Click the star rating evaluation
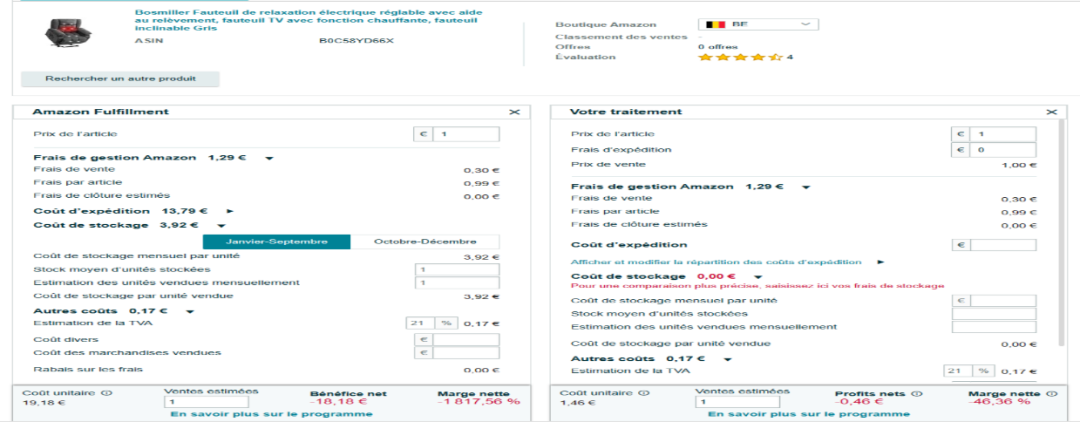Viewport: 1080px width, 422px height. [740, 57]
